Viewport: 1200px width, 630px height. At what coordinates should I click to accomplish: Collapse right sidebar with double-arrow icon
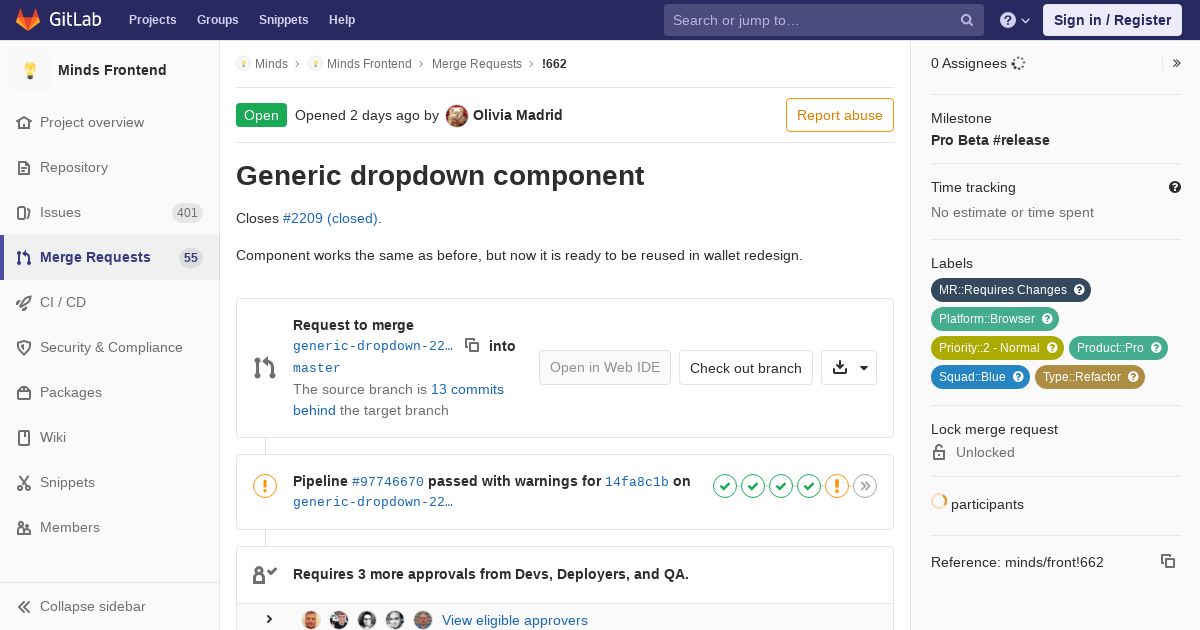coord(1177,63)
